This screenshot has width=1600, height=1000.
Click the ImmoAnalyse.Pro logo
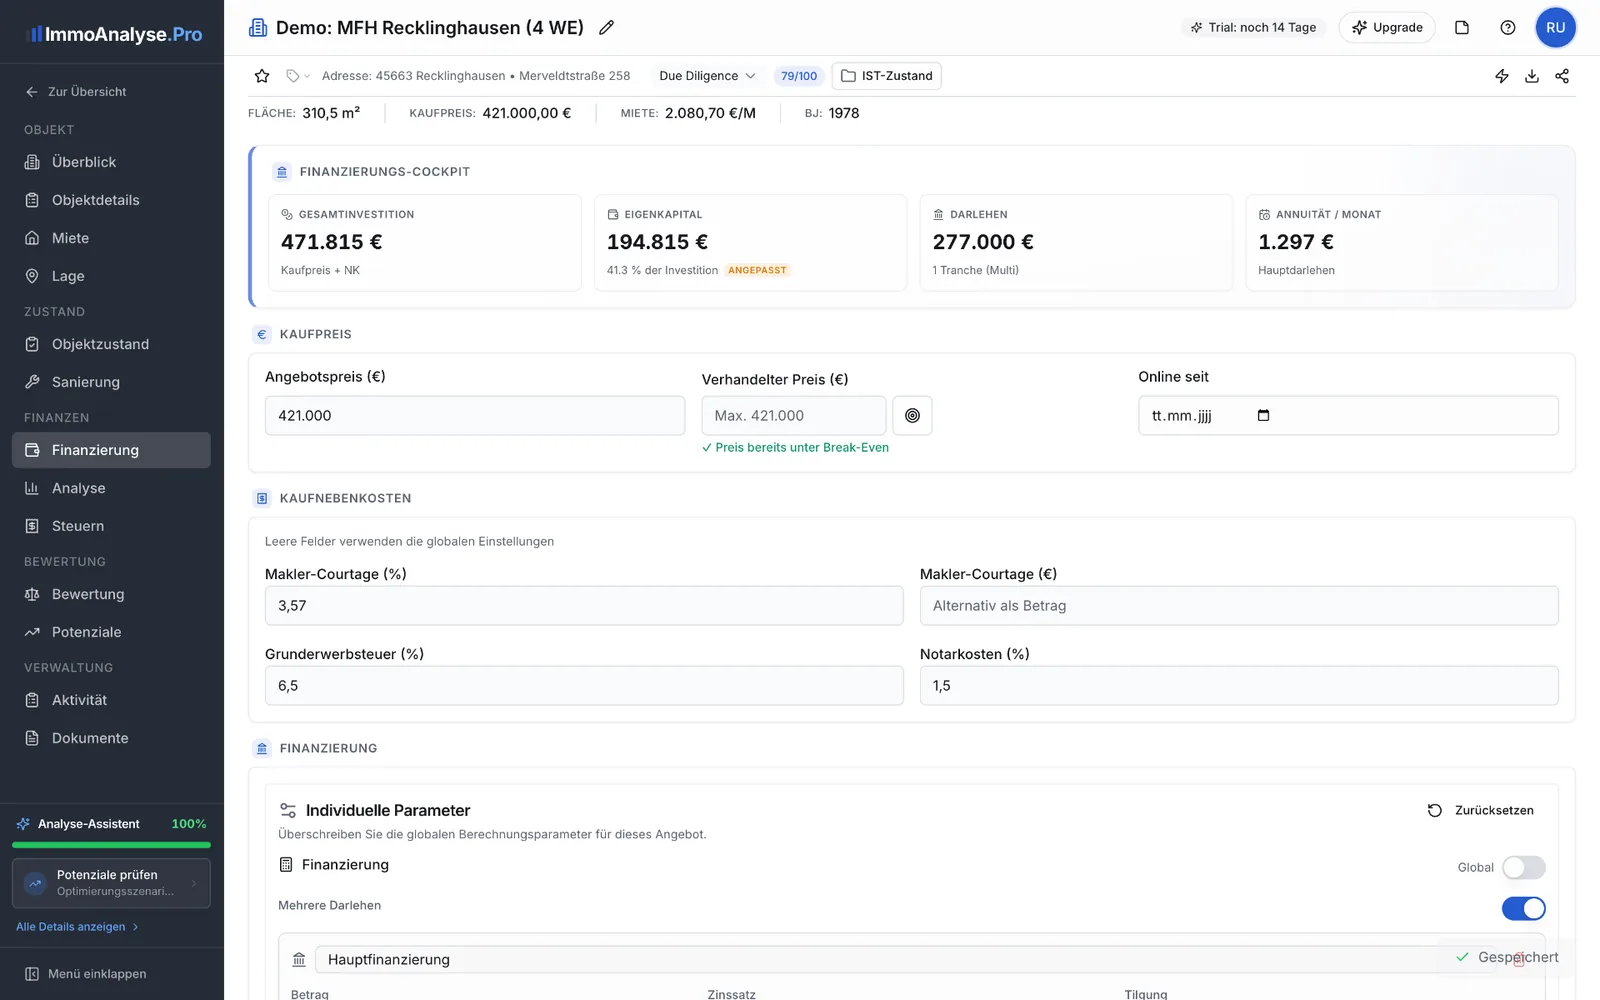114,34
